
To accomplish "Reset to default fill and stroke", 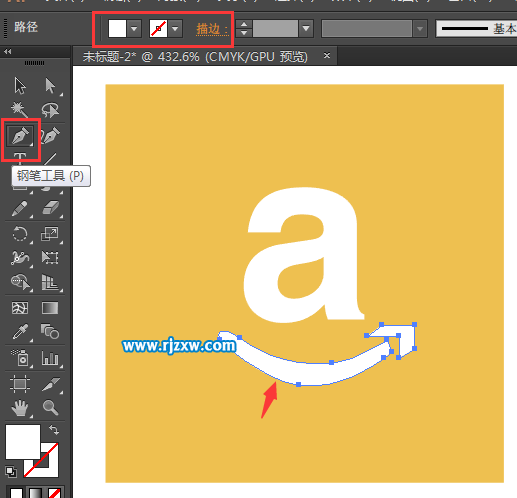I will (x=10, y=472).
